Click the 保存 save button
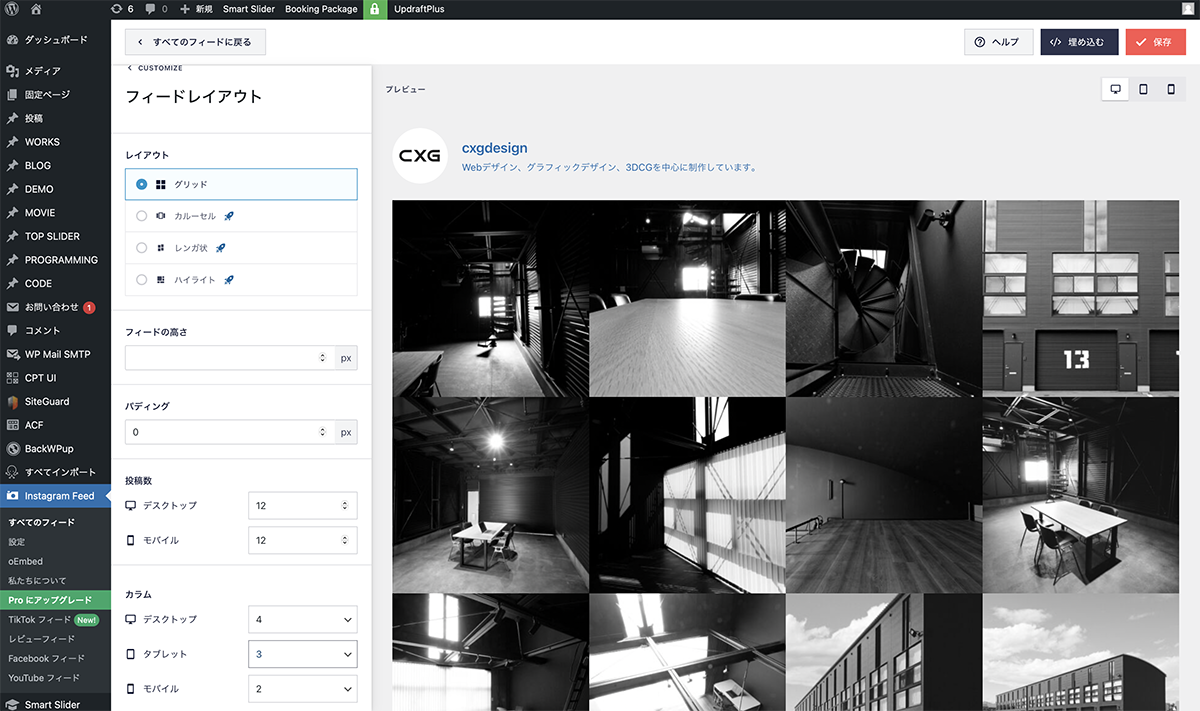Screen dimensions: 1200x711 1154,42
